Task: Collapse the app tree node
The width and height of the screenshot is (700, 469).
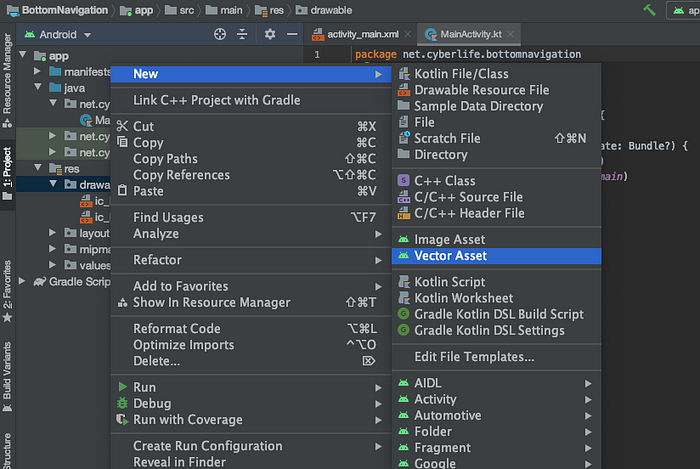Action: pos(23,55)
